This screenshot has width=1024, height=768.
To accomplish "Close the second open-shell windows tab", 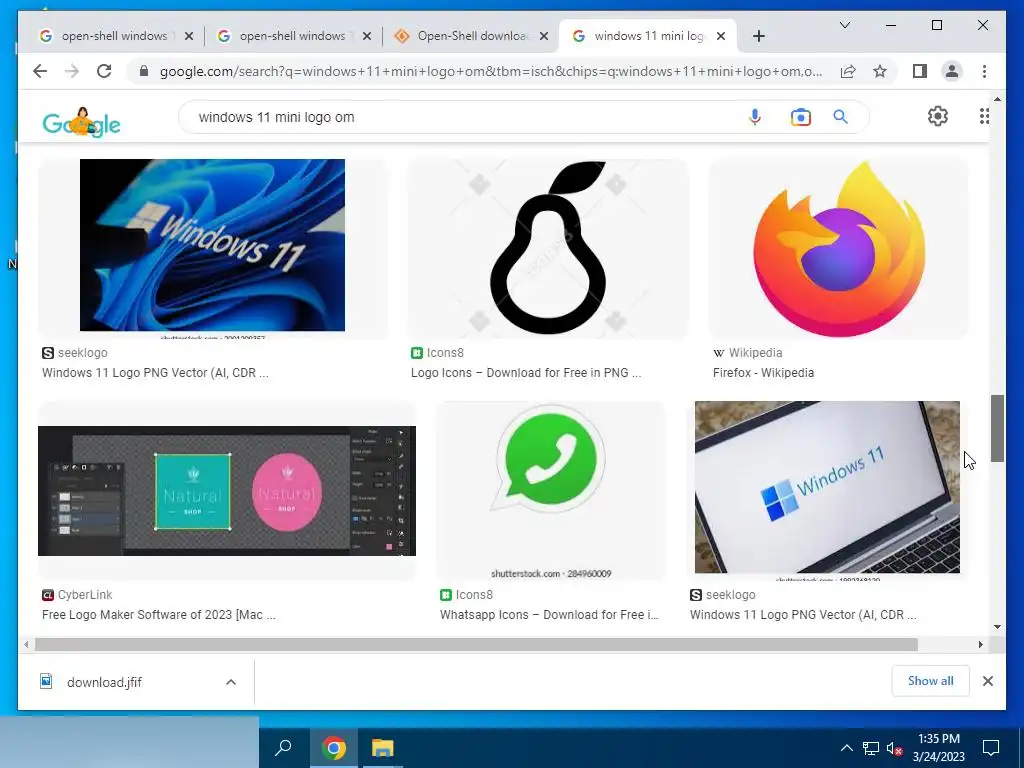I will click(x=367, y=36).
